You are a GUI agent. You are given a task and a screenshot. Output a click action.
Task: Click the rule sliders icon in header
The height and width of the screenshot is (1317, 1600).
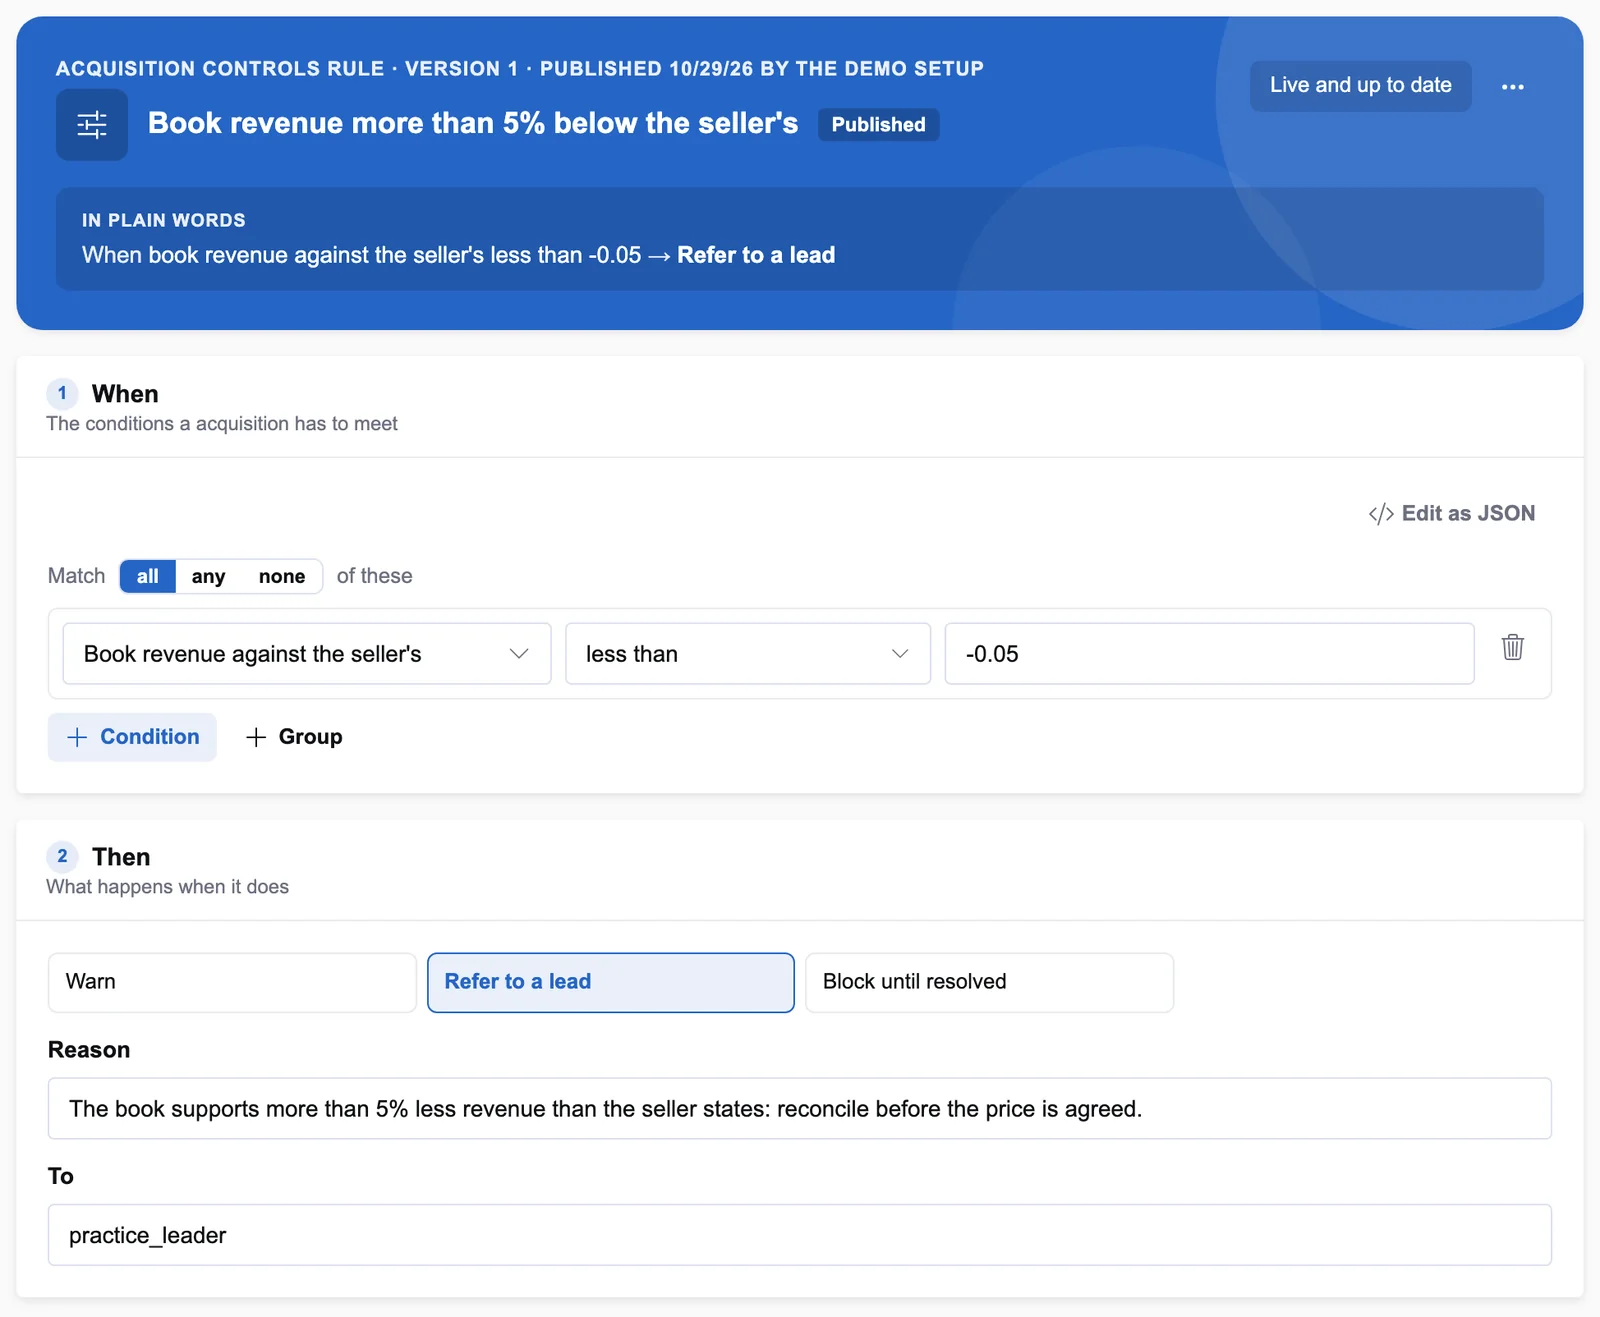(92, 125)
